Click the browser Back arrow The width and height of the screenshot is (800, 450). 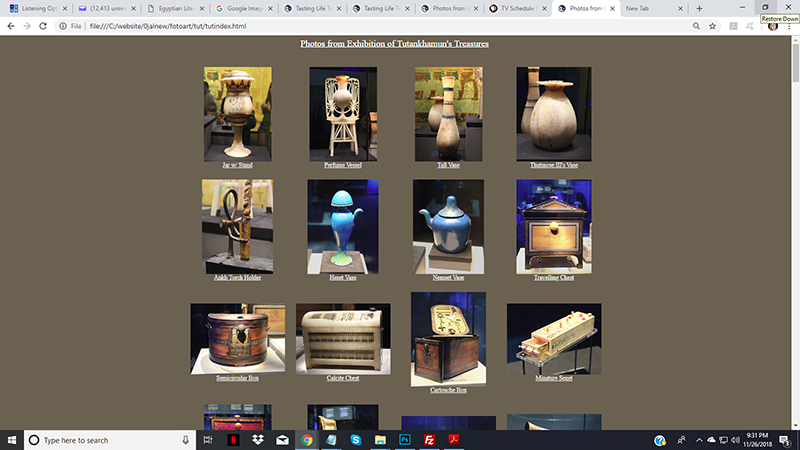9,26
